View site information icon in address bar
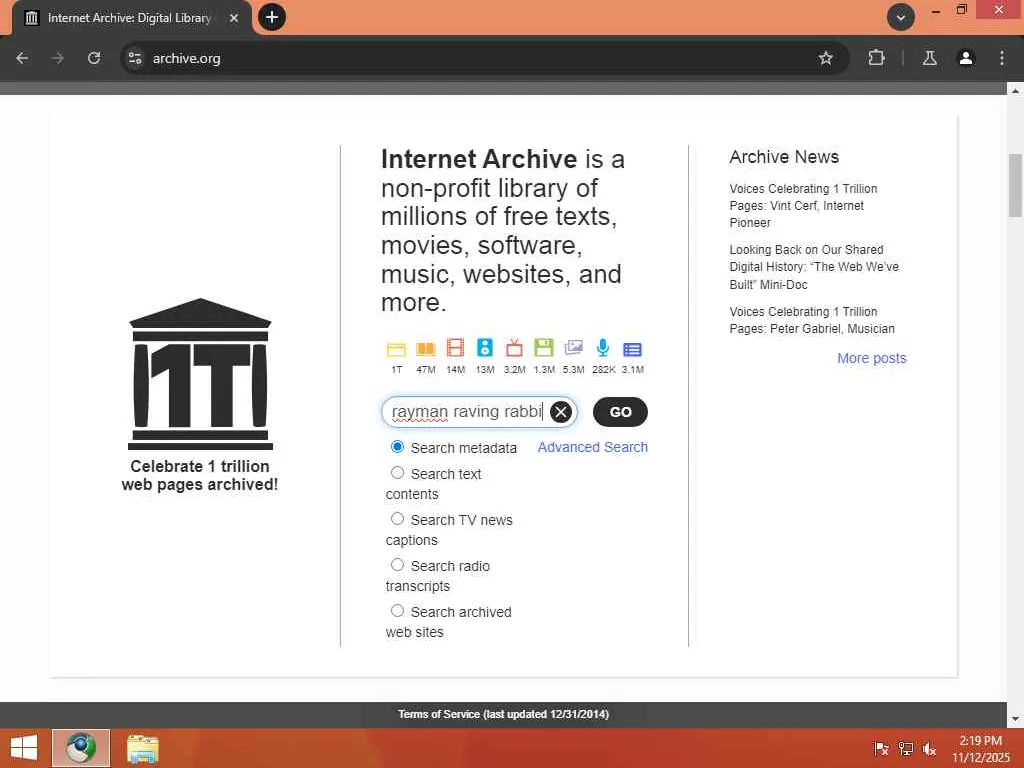Image resolution: width=1024 pixels, height=768 pixels. pos(135,58)
